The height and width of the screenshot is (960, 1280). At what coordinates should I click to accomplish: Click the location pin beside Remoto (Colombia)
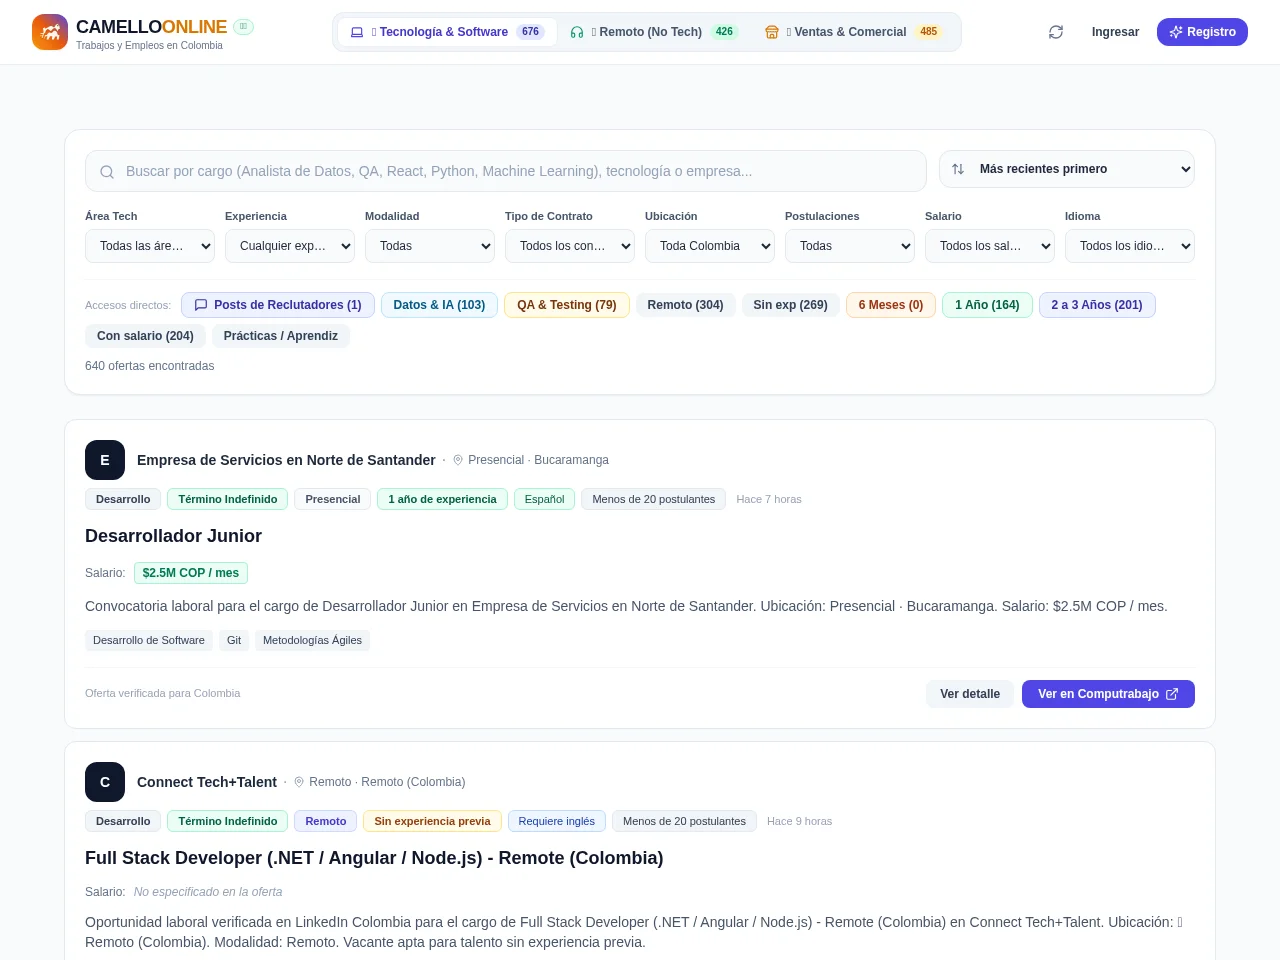tap(299, 782)
